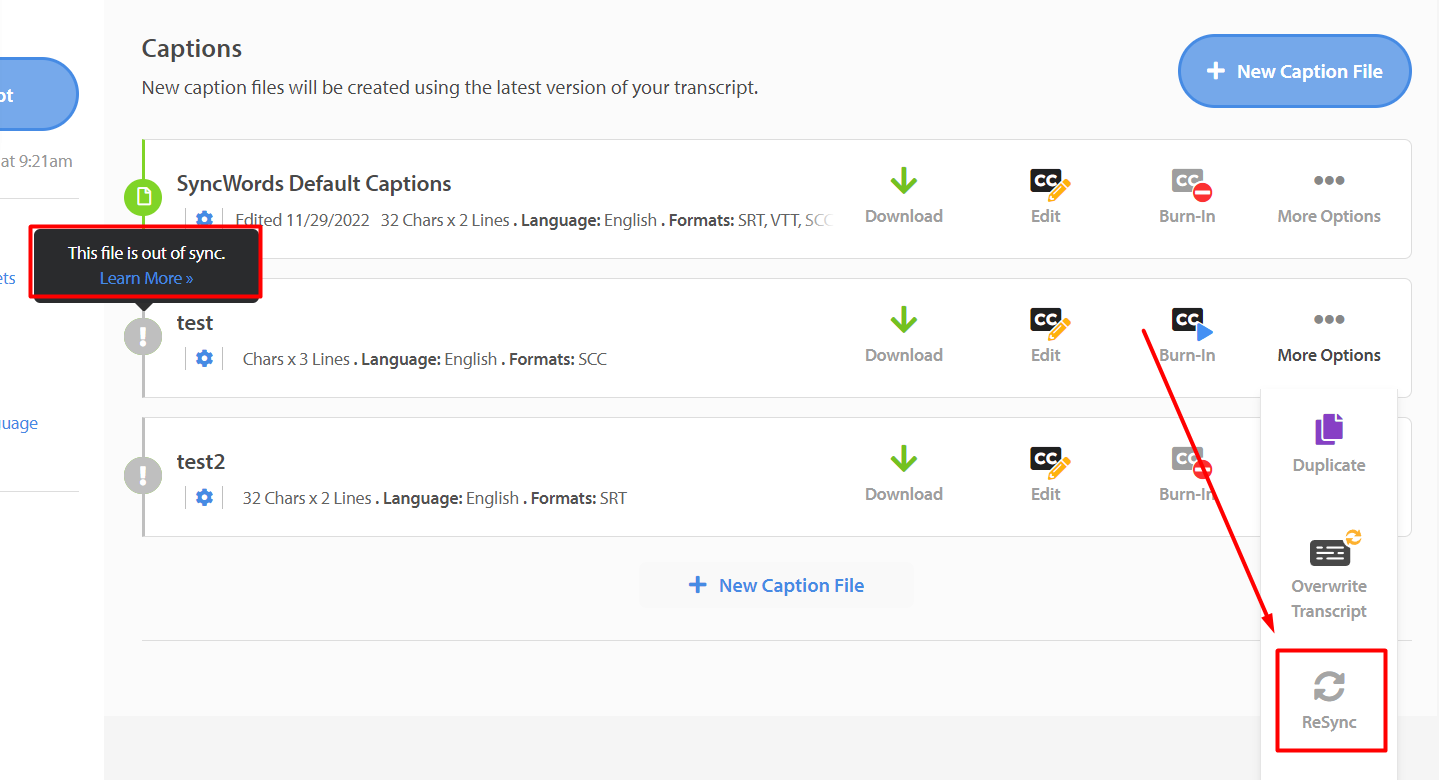
Task: Edit SyncWords Default Captions
Action: 1046,197
